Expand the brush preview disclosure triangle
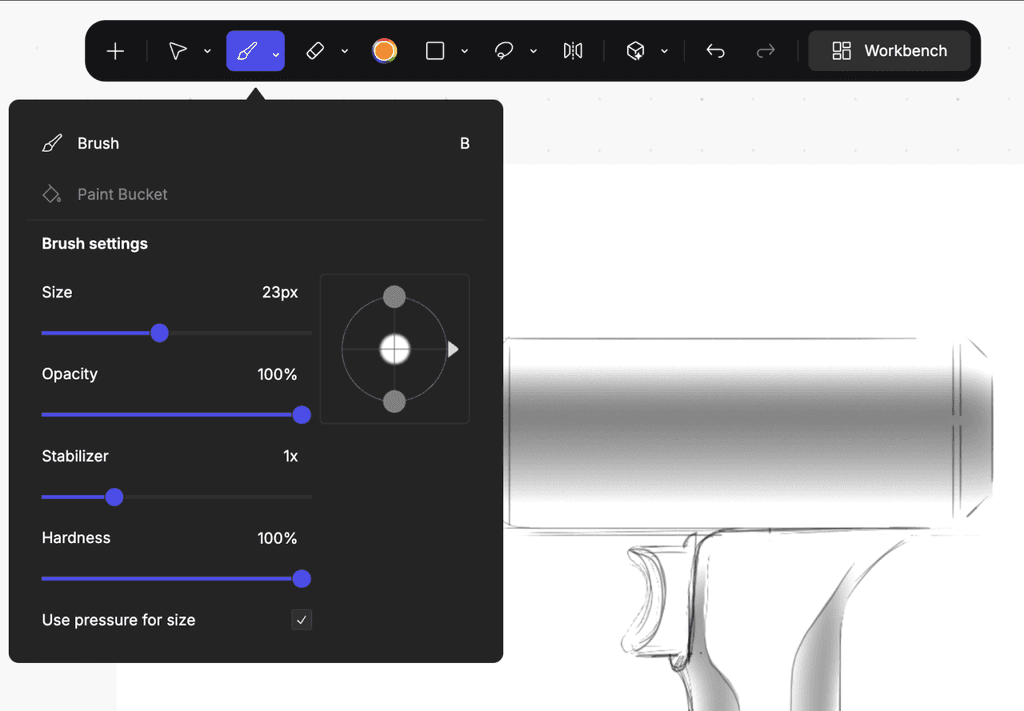This screenshot has width=1024, height=711. coord(453,349)
